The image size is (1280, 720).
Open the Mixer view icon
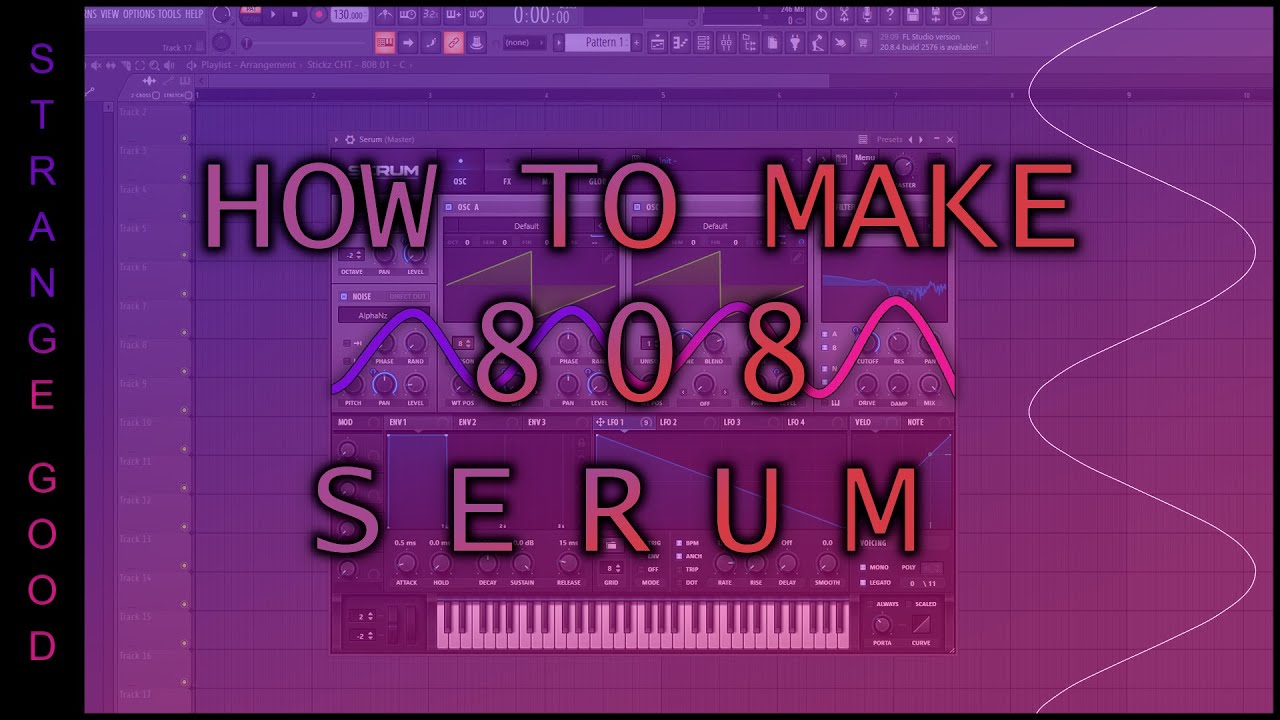(726, 43)
